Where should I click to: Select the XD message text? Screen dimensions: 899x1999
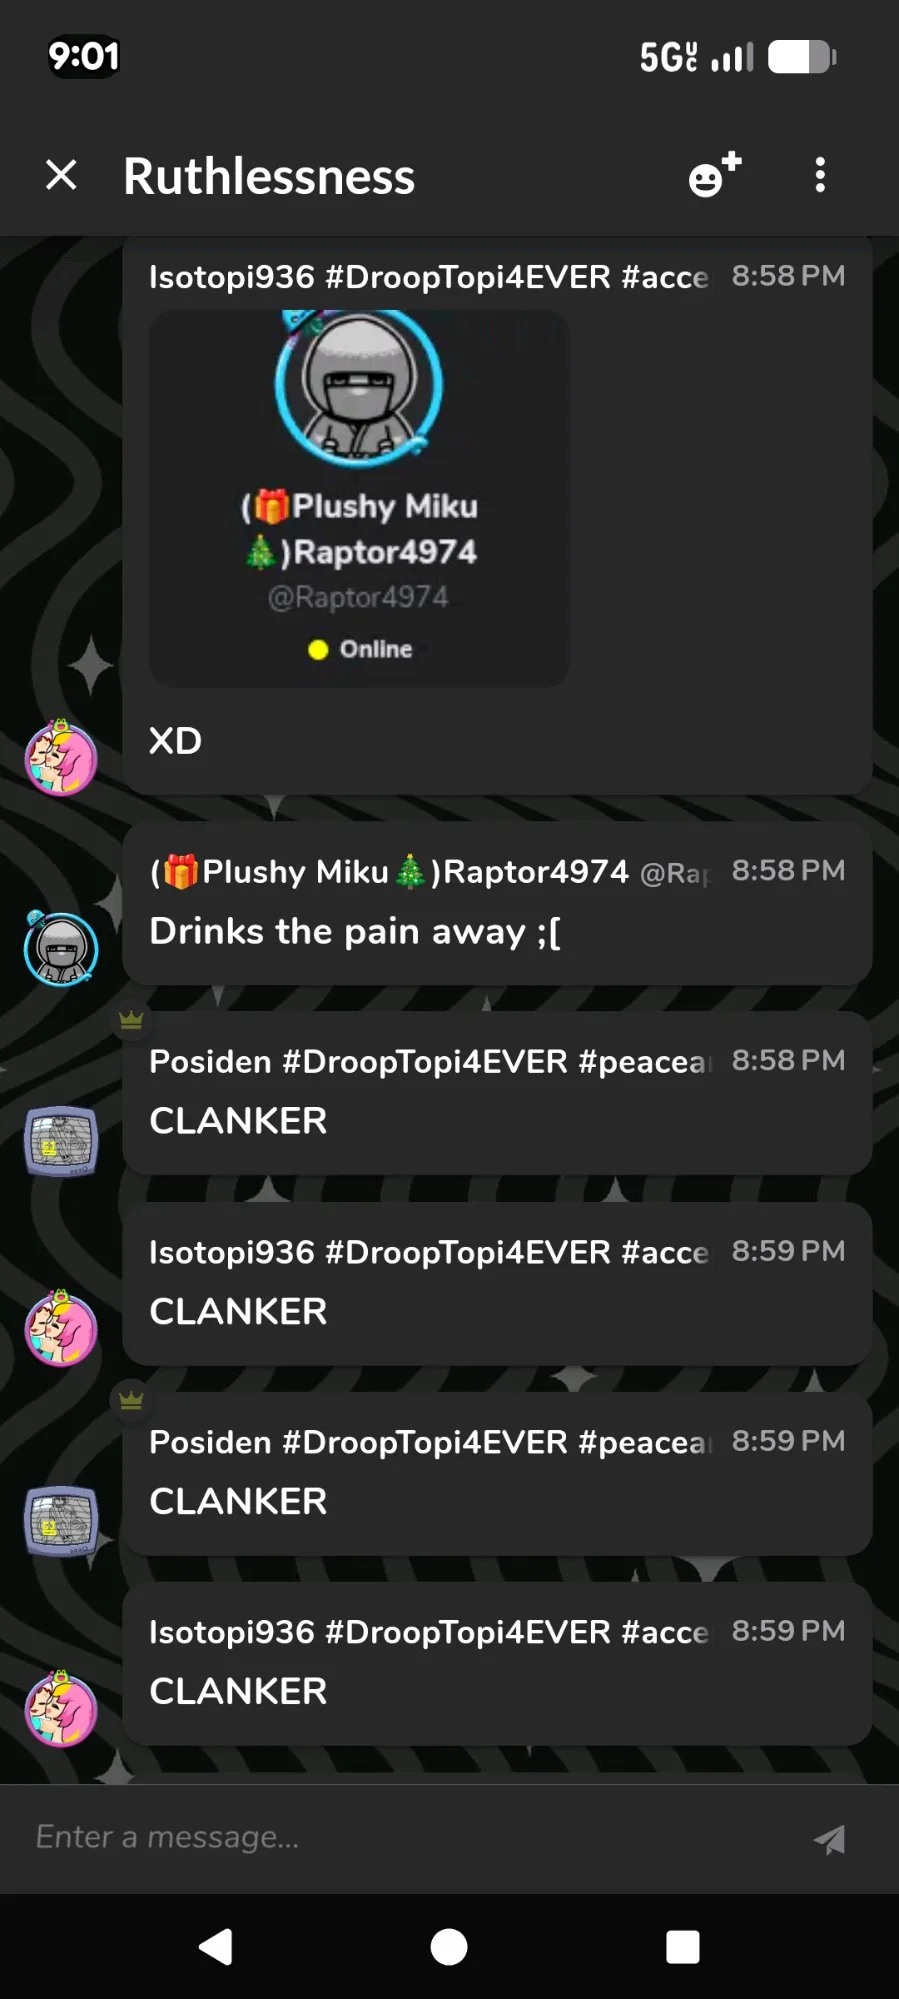click(175, 741)
